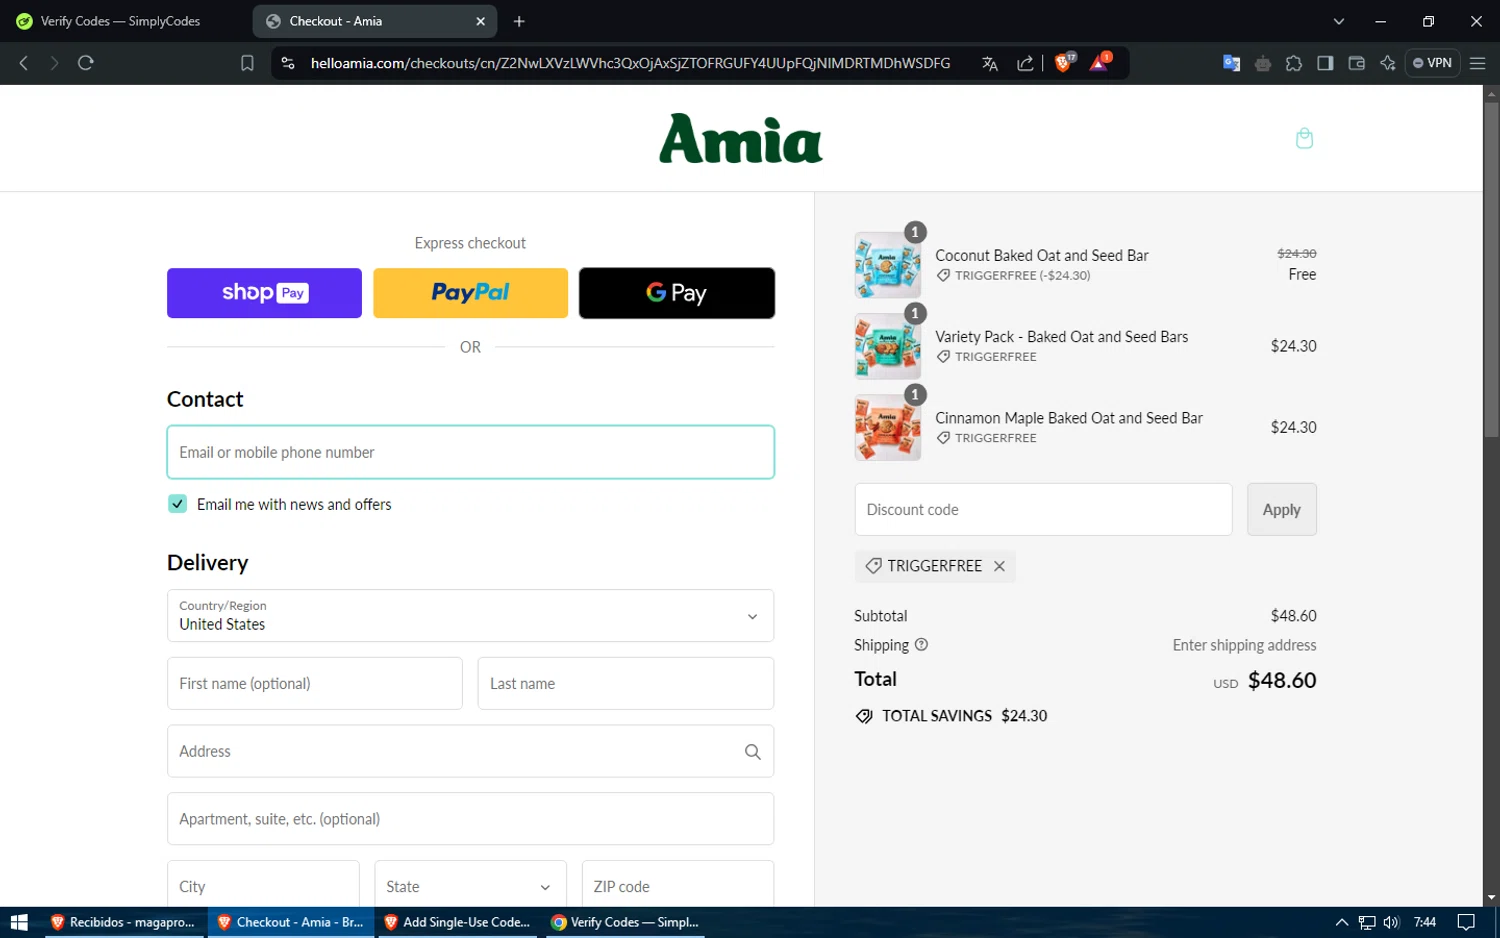Close the Checkout - Amia tab

[480, 21]
